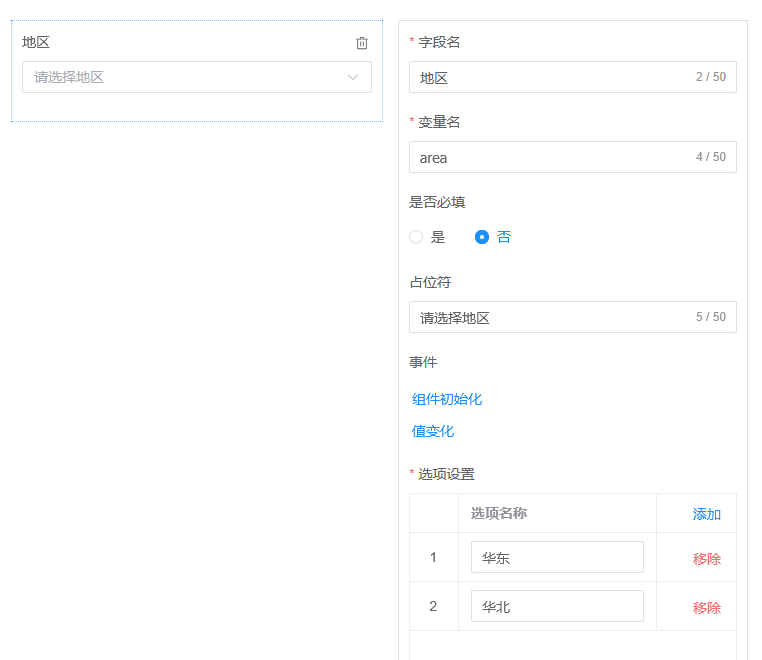Click the 请选择地区 placeholder text in select box
762x660 pixels.
point(70,78)
